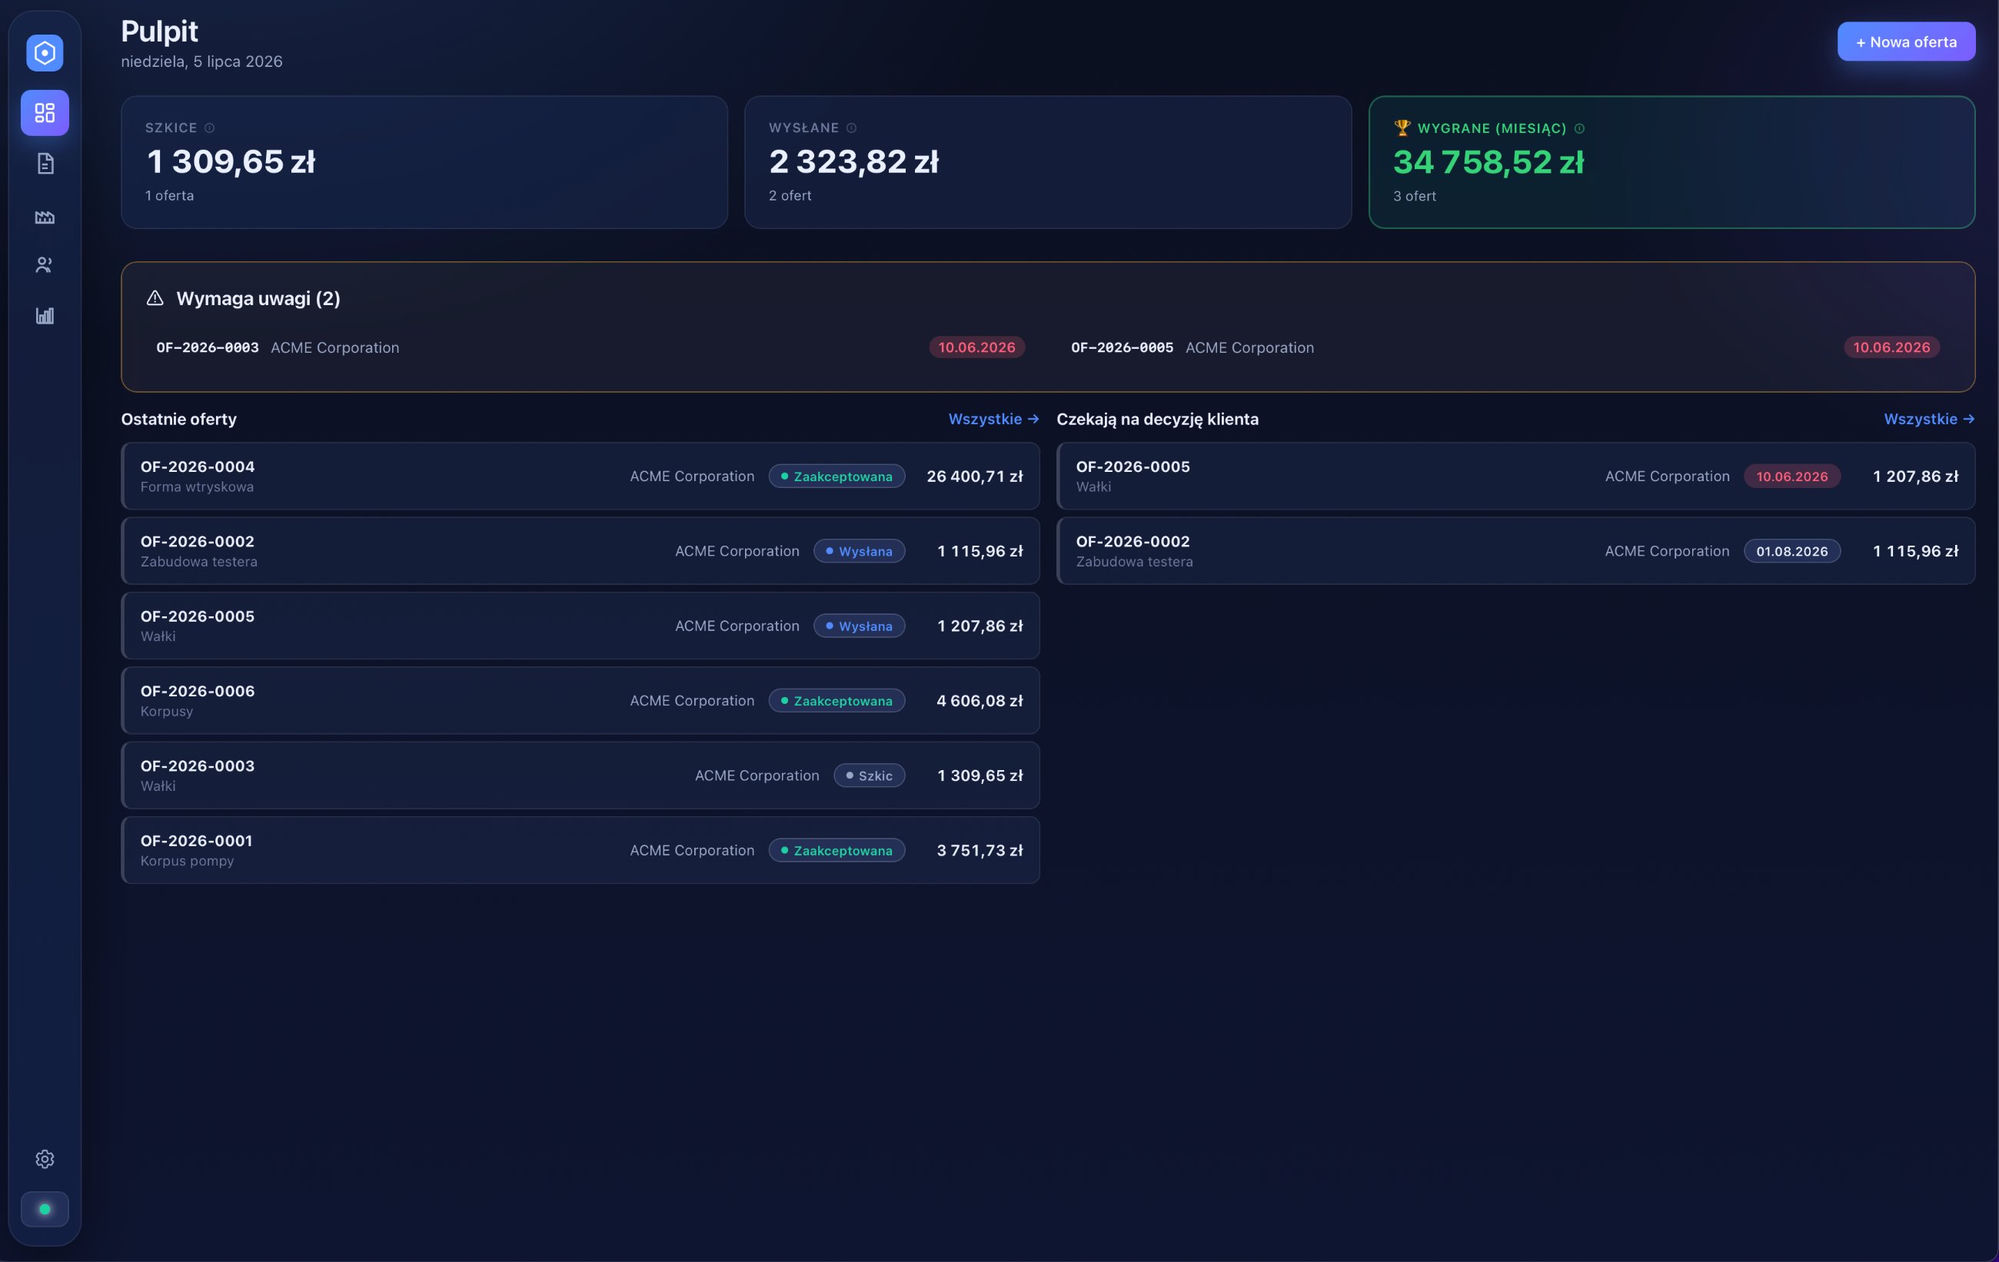Open OF-2026-0005 in Wymaga uwagi panel
This screenshot has height=1262, width=1999.
[1505, 347]
